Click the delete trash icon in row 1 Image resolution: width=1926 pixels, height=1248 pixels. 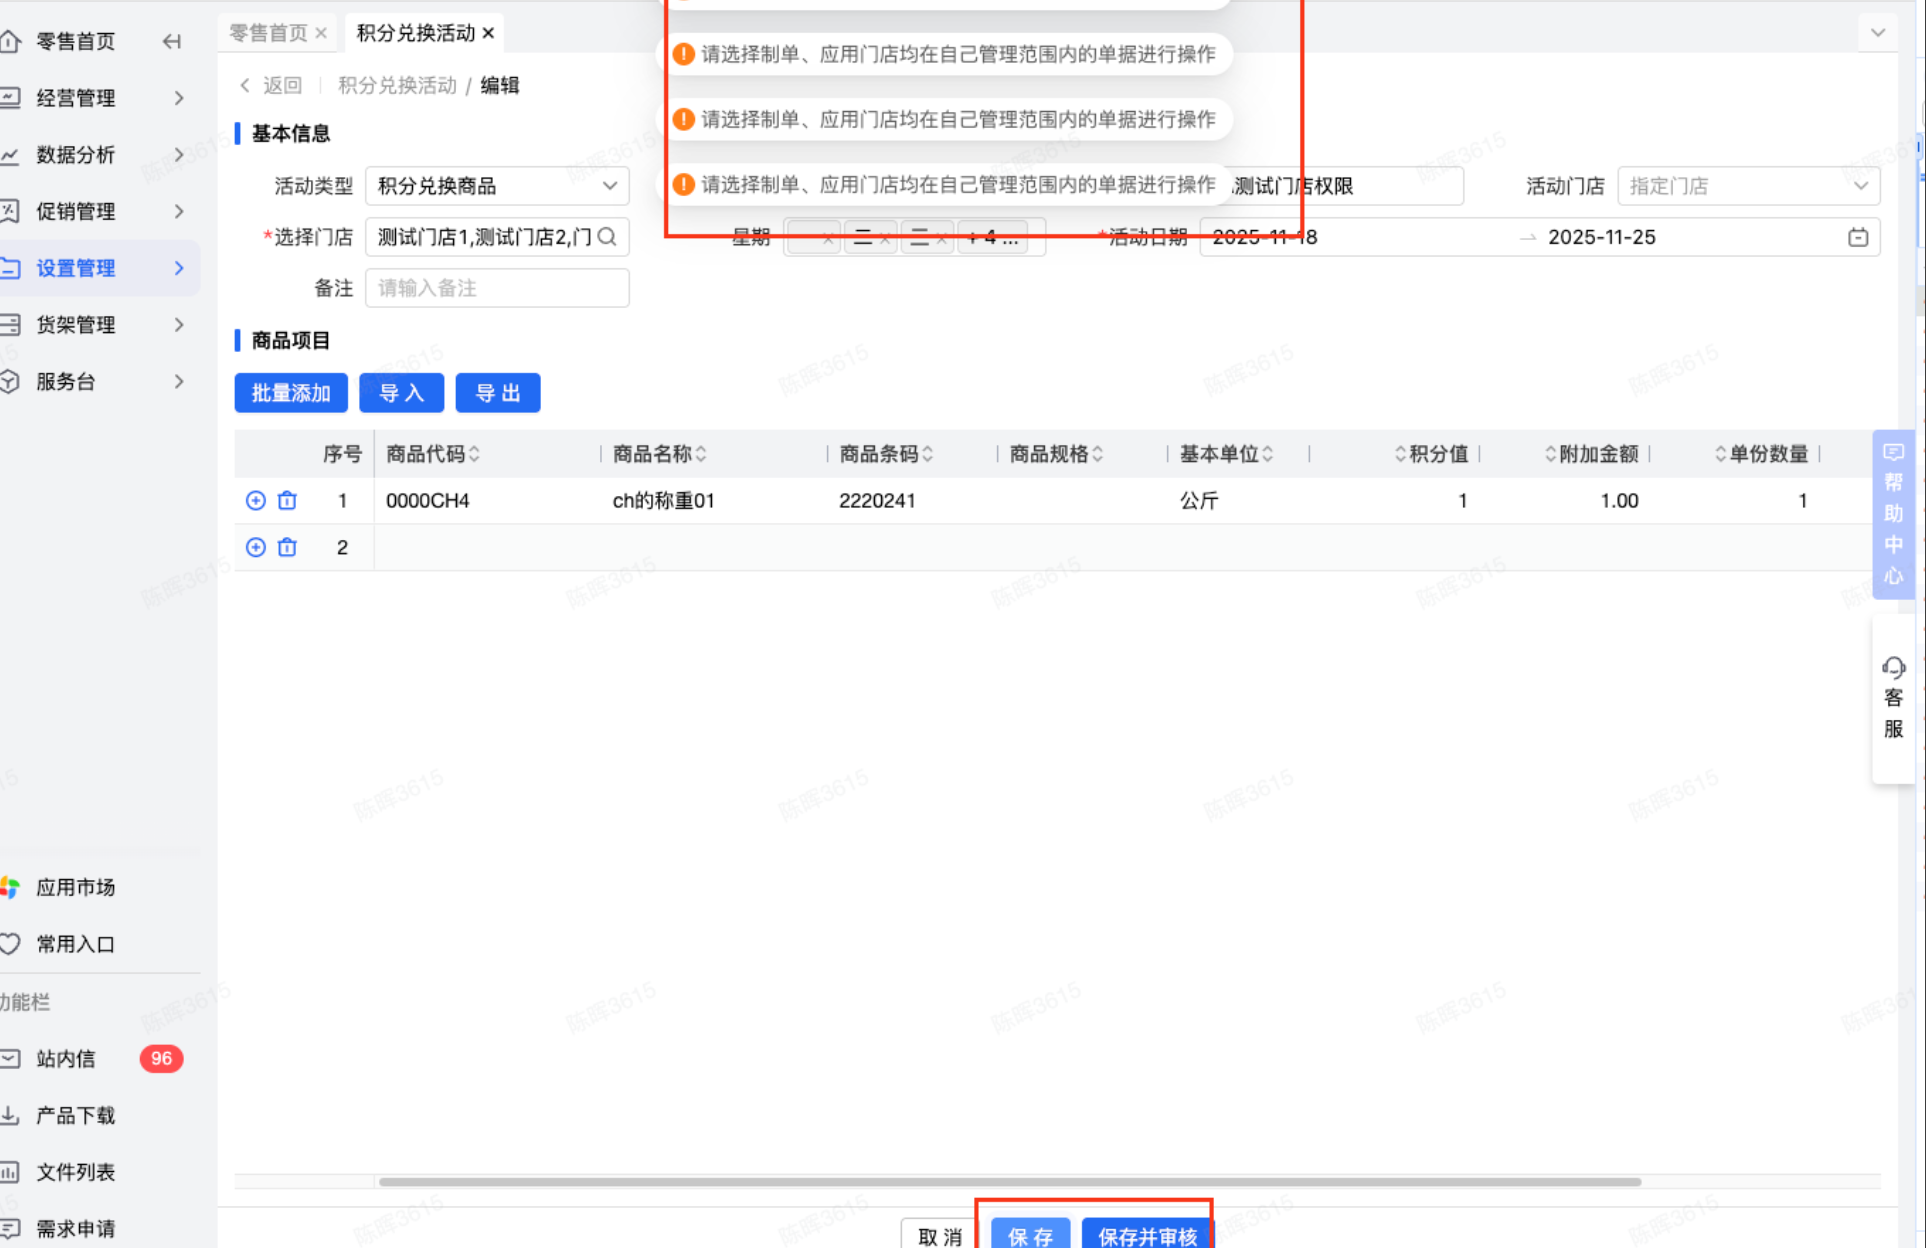coord(287,500)
